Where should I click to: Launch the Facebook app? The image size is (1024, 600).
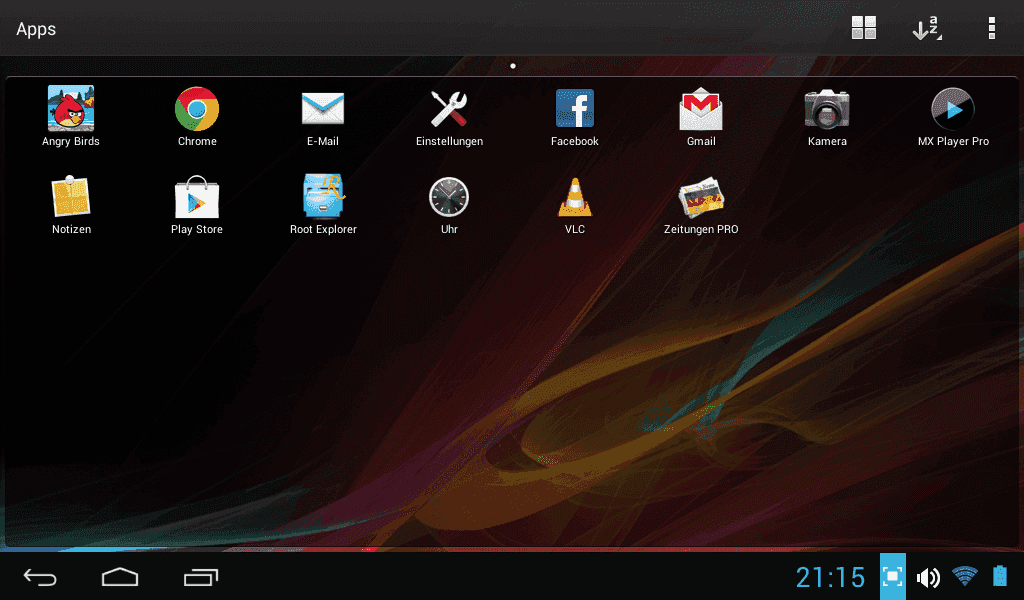(x=575, y=116)
